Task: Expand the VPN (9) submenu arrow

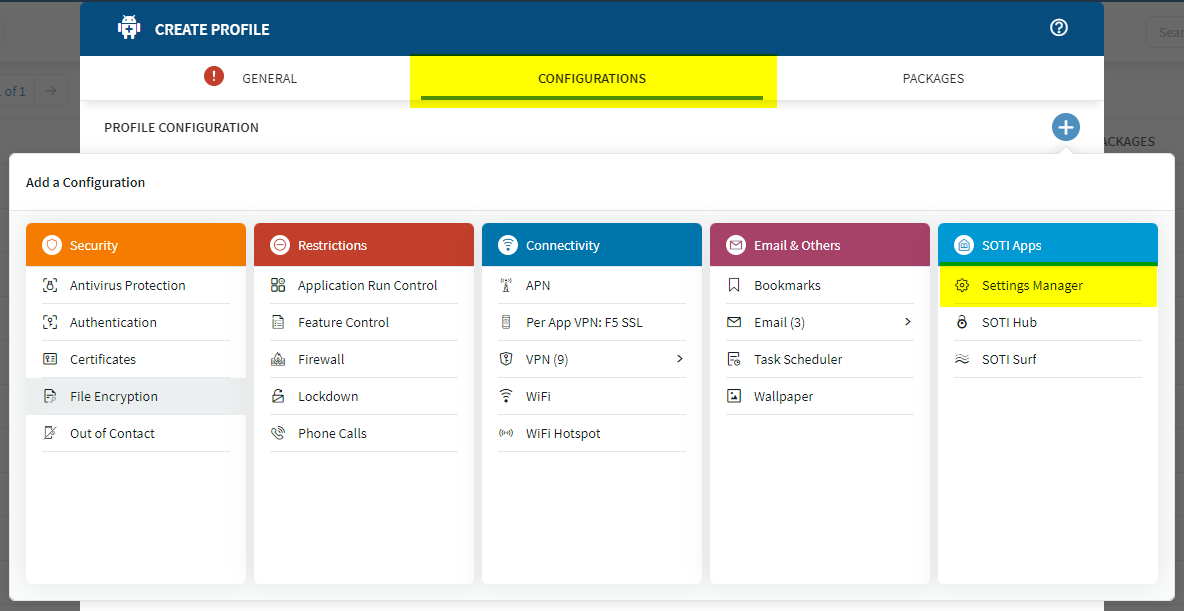Action: pyautogui.click(x=680, y=359)
